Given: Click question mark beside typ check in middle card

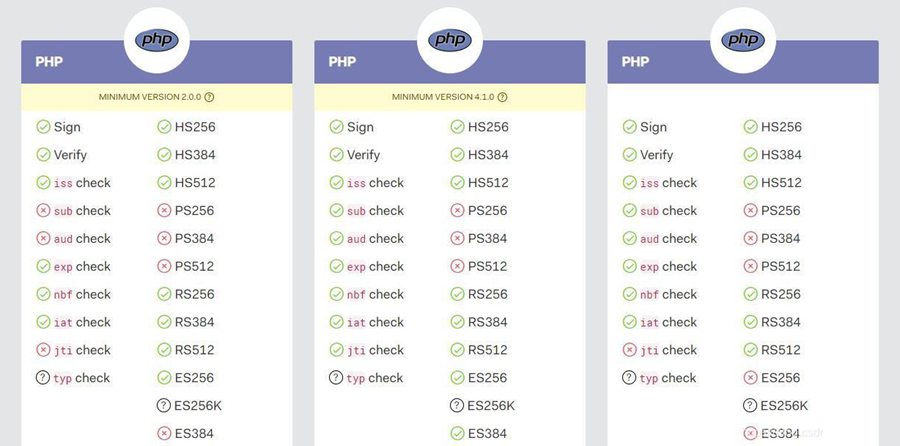Looking at the screenshot, I should click(336, 378).
